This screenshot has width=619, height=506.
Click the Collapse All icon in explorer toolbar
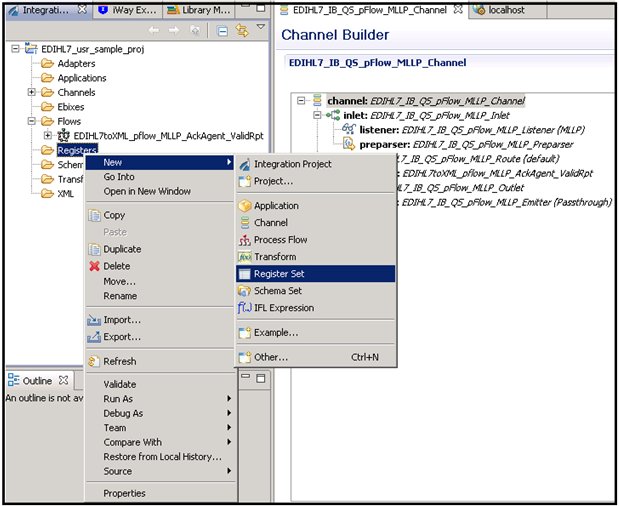tap(222, 31)
